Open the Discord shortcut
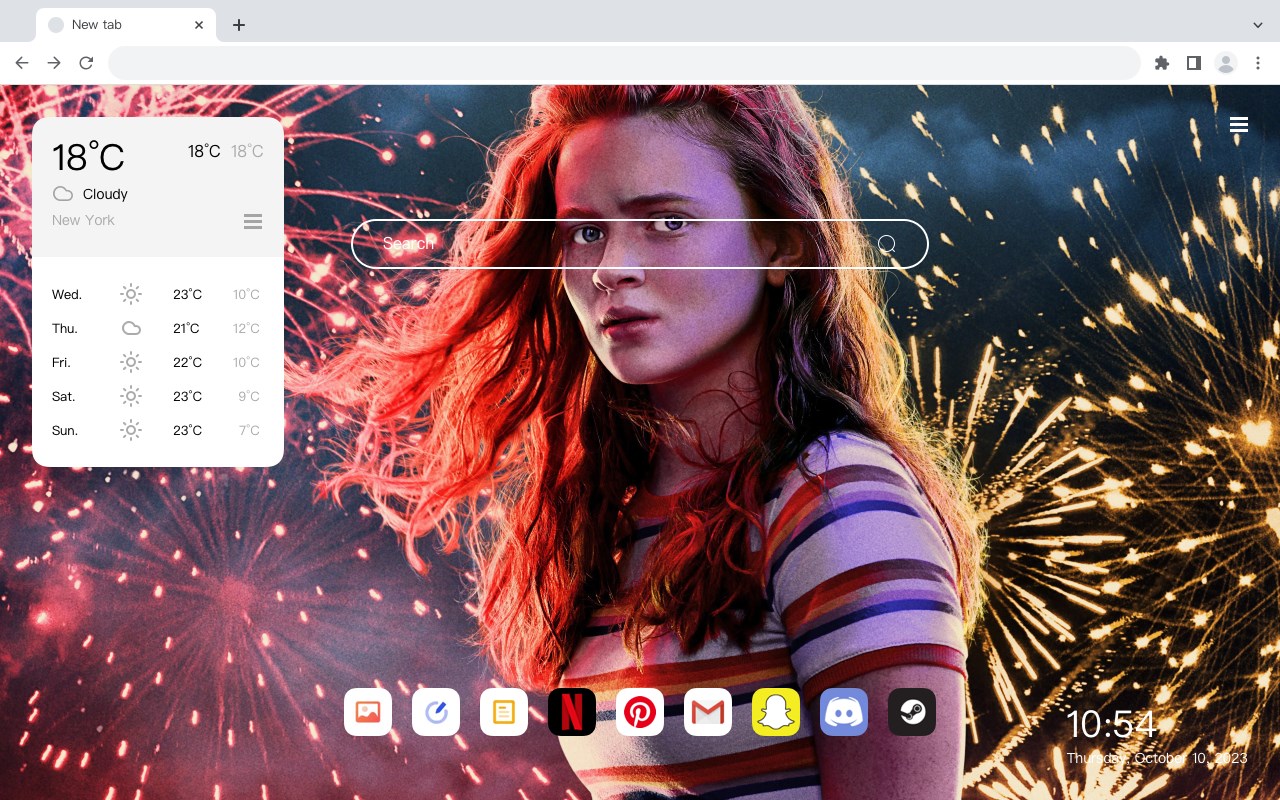Screen dimensions: 1280x800 pos(844,712)
